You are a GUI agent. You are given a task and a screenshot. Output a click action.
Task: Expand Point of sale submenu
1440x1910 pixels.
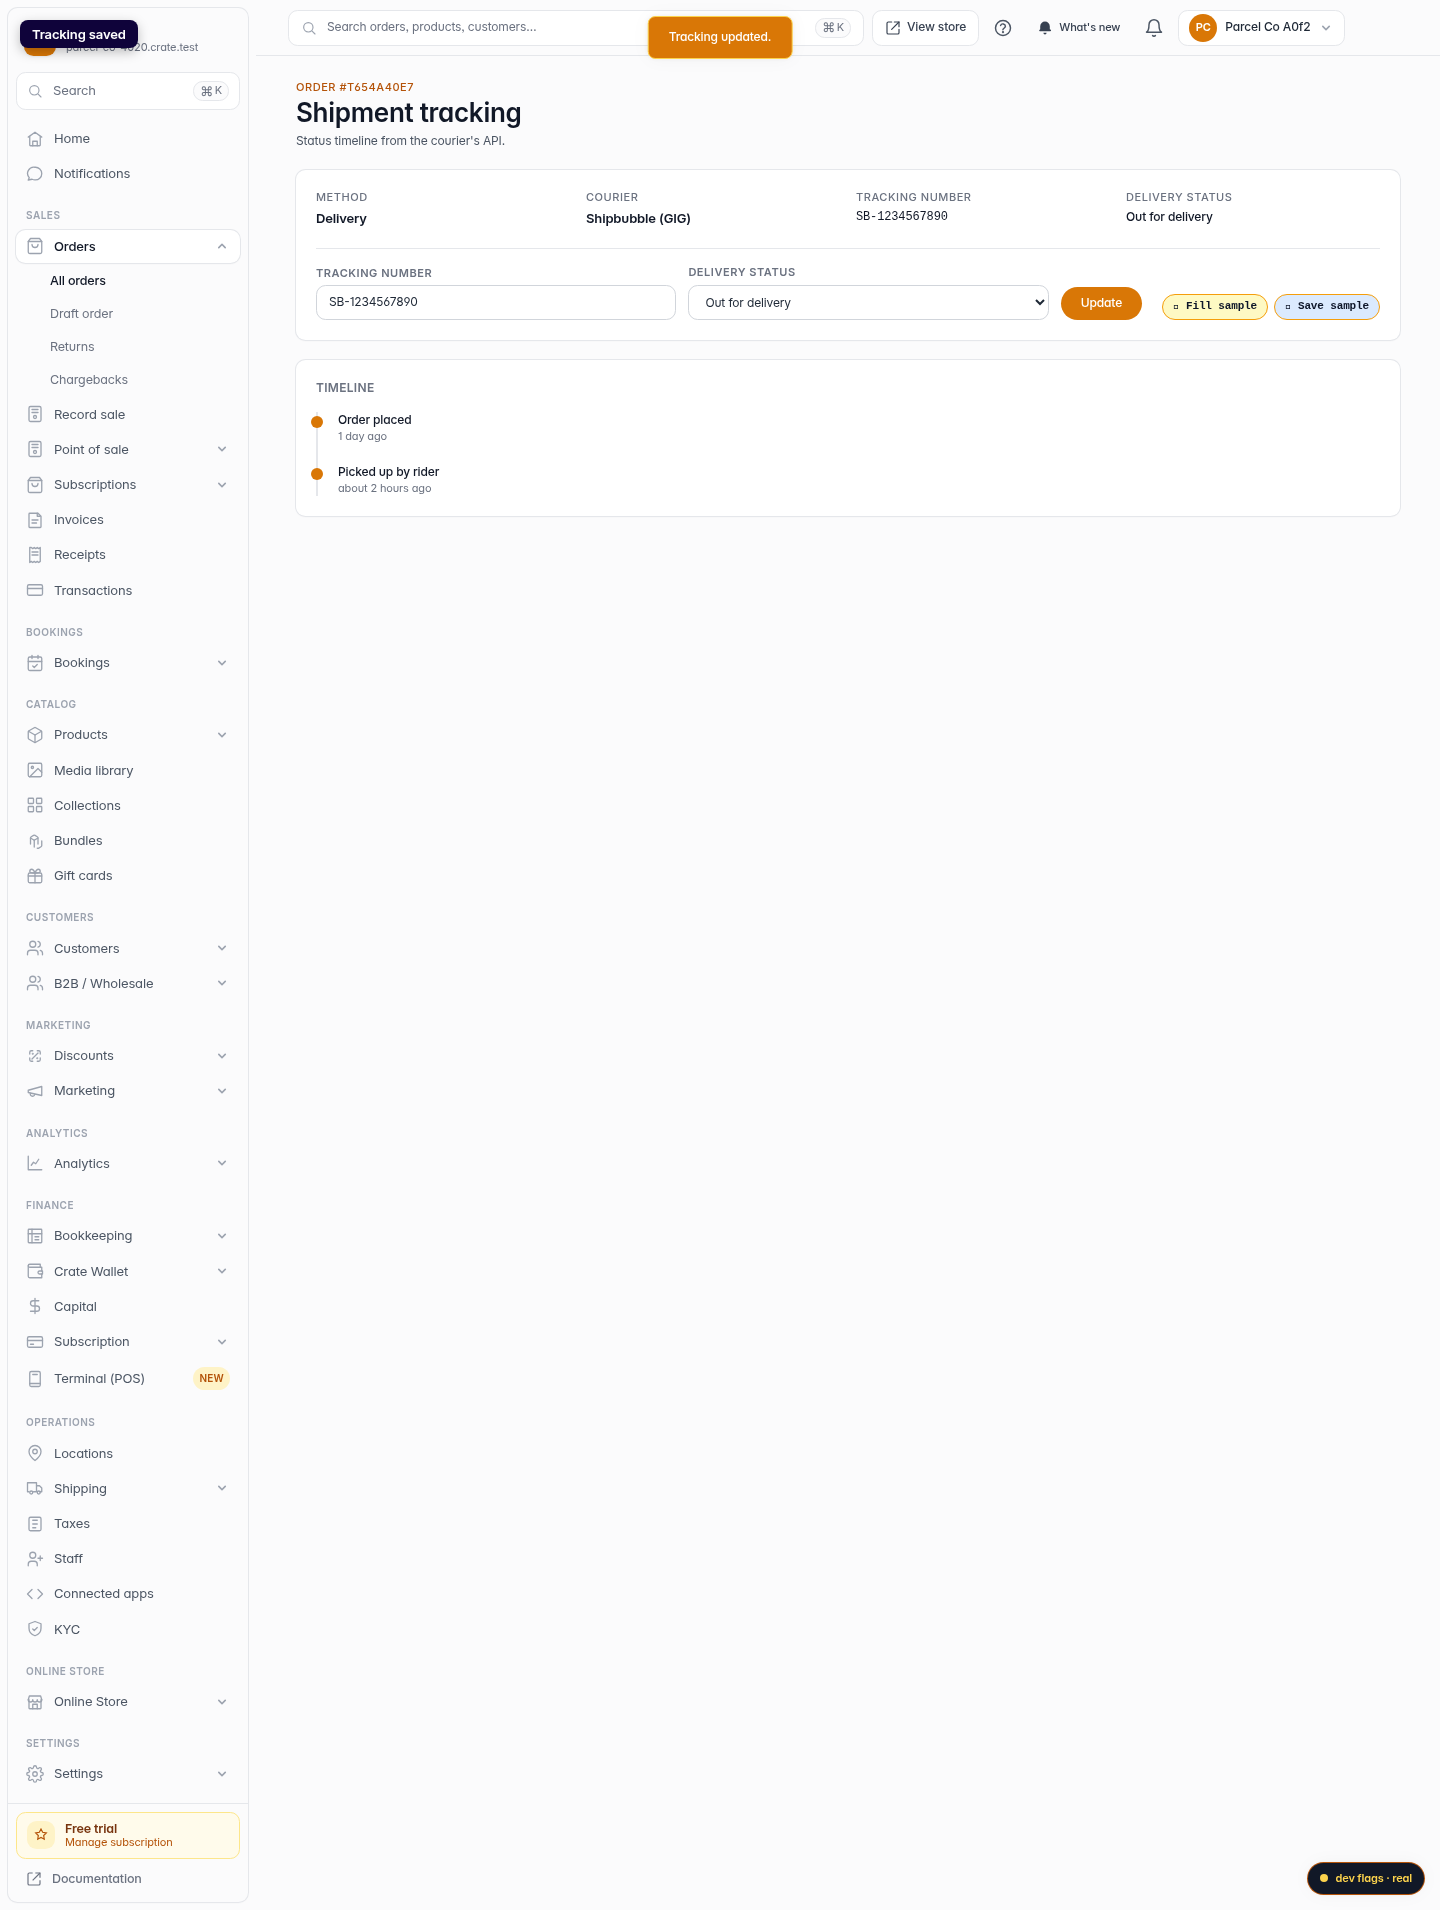click(x=222, y=449)
